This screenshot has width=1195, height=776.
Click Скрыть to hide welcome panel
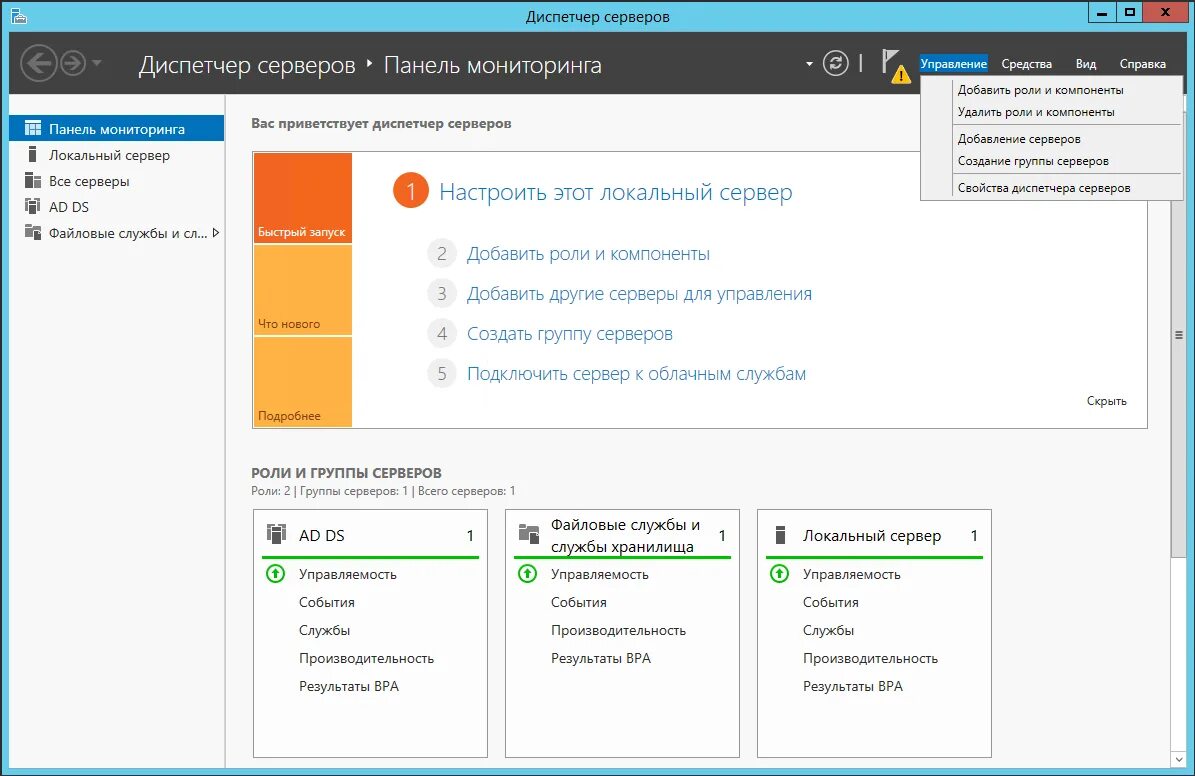click(x=1106, y=401)
